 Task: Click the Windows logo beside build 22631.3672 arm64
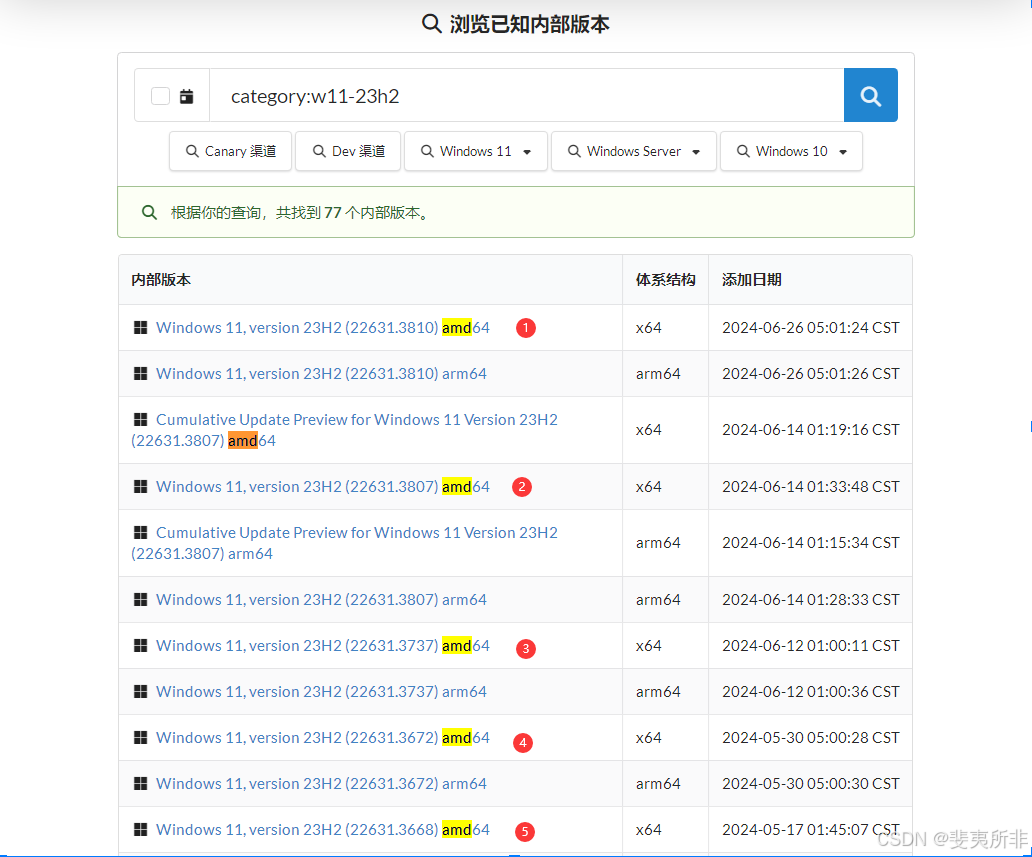point(140,784)
